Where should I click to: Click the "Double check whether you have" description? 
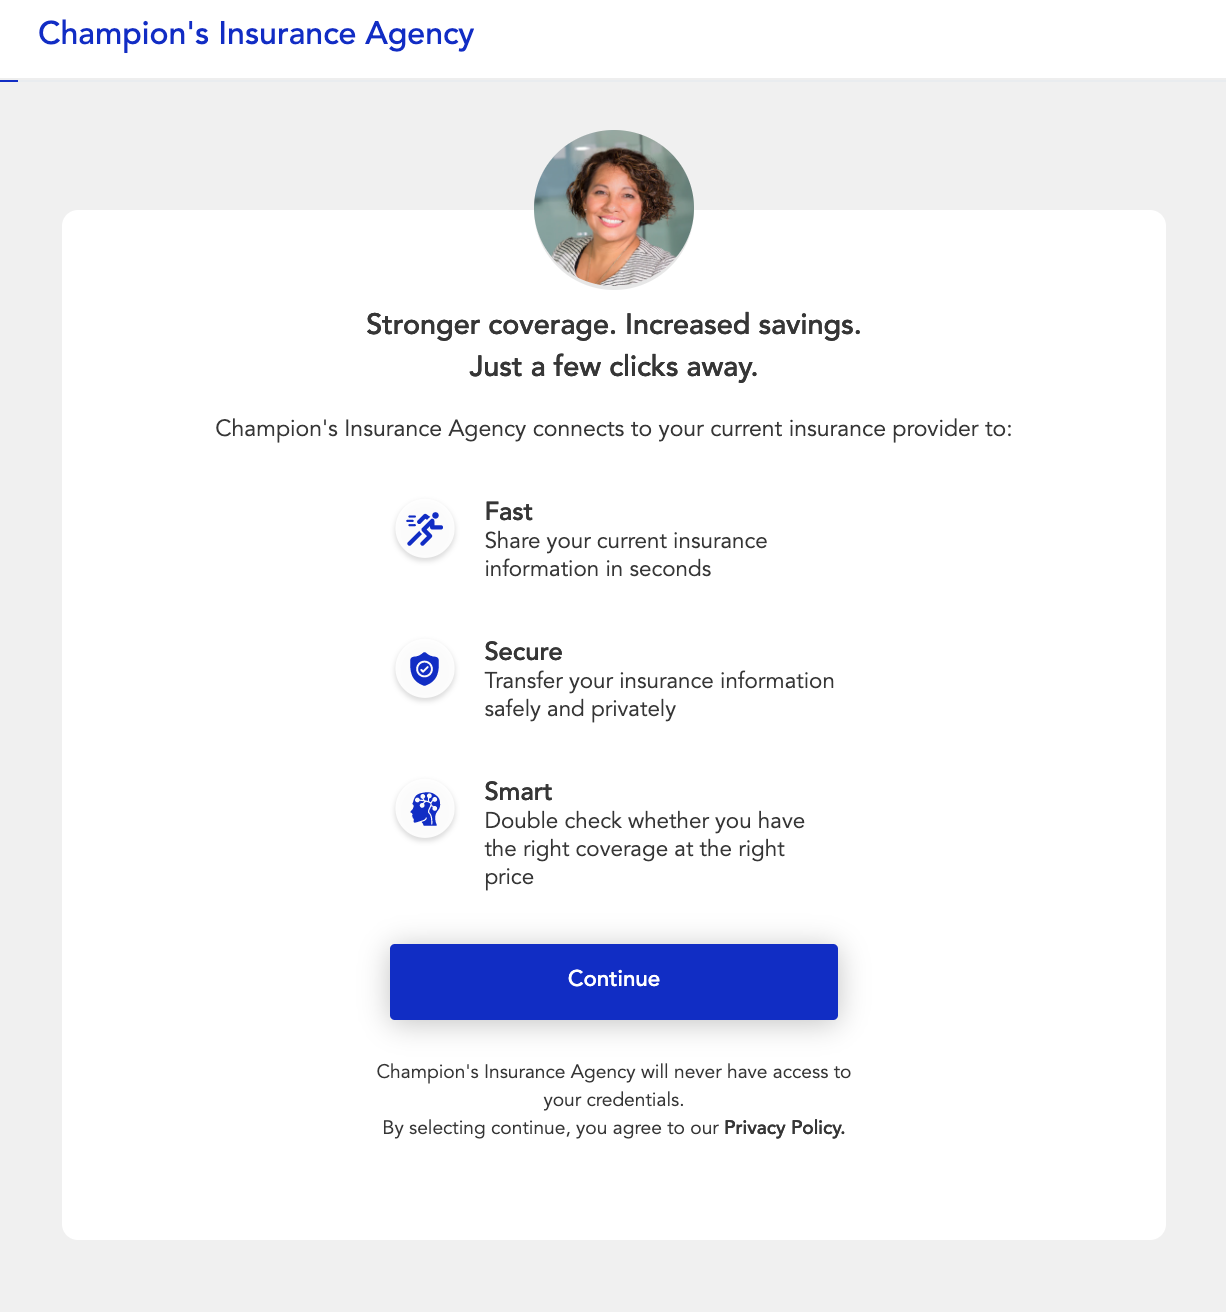[x=644, y=821]
